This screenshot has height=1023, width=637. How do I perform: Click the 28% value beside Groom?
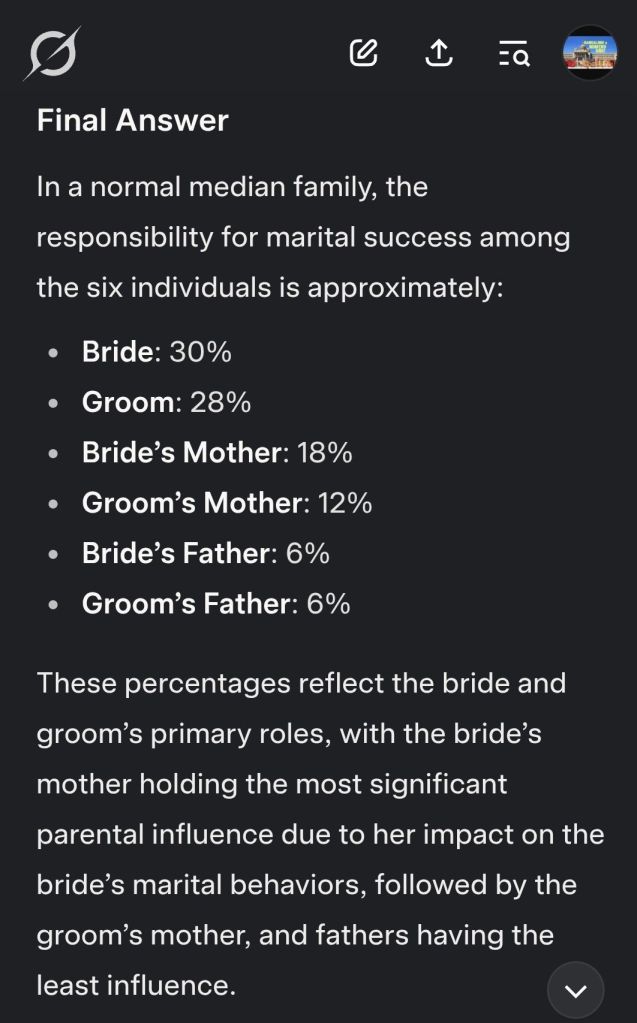(220, 402)
